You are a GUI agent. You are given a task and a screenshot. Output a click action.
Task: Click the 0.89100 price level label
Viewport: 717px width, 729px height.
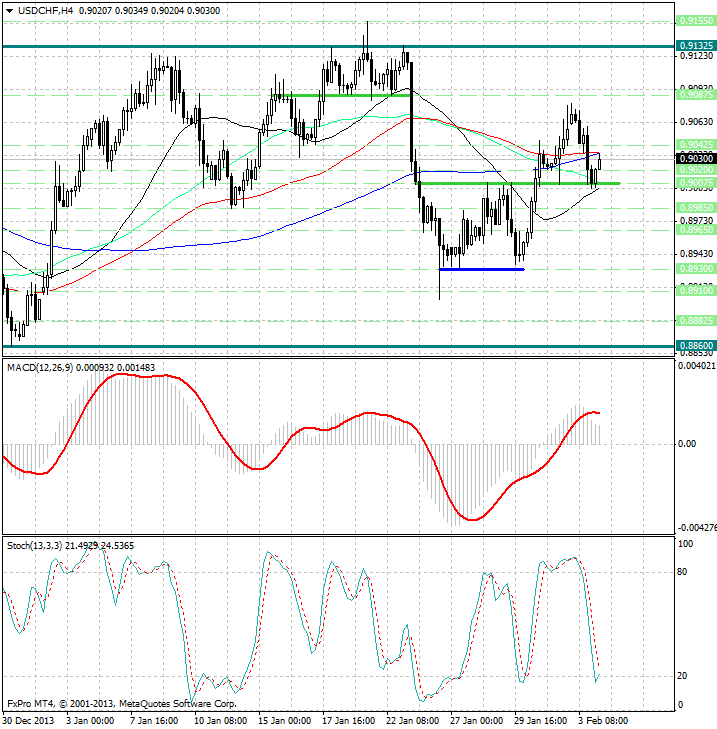pos(696,291)
